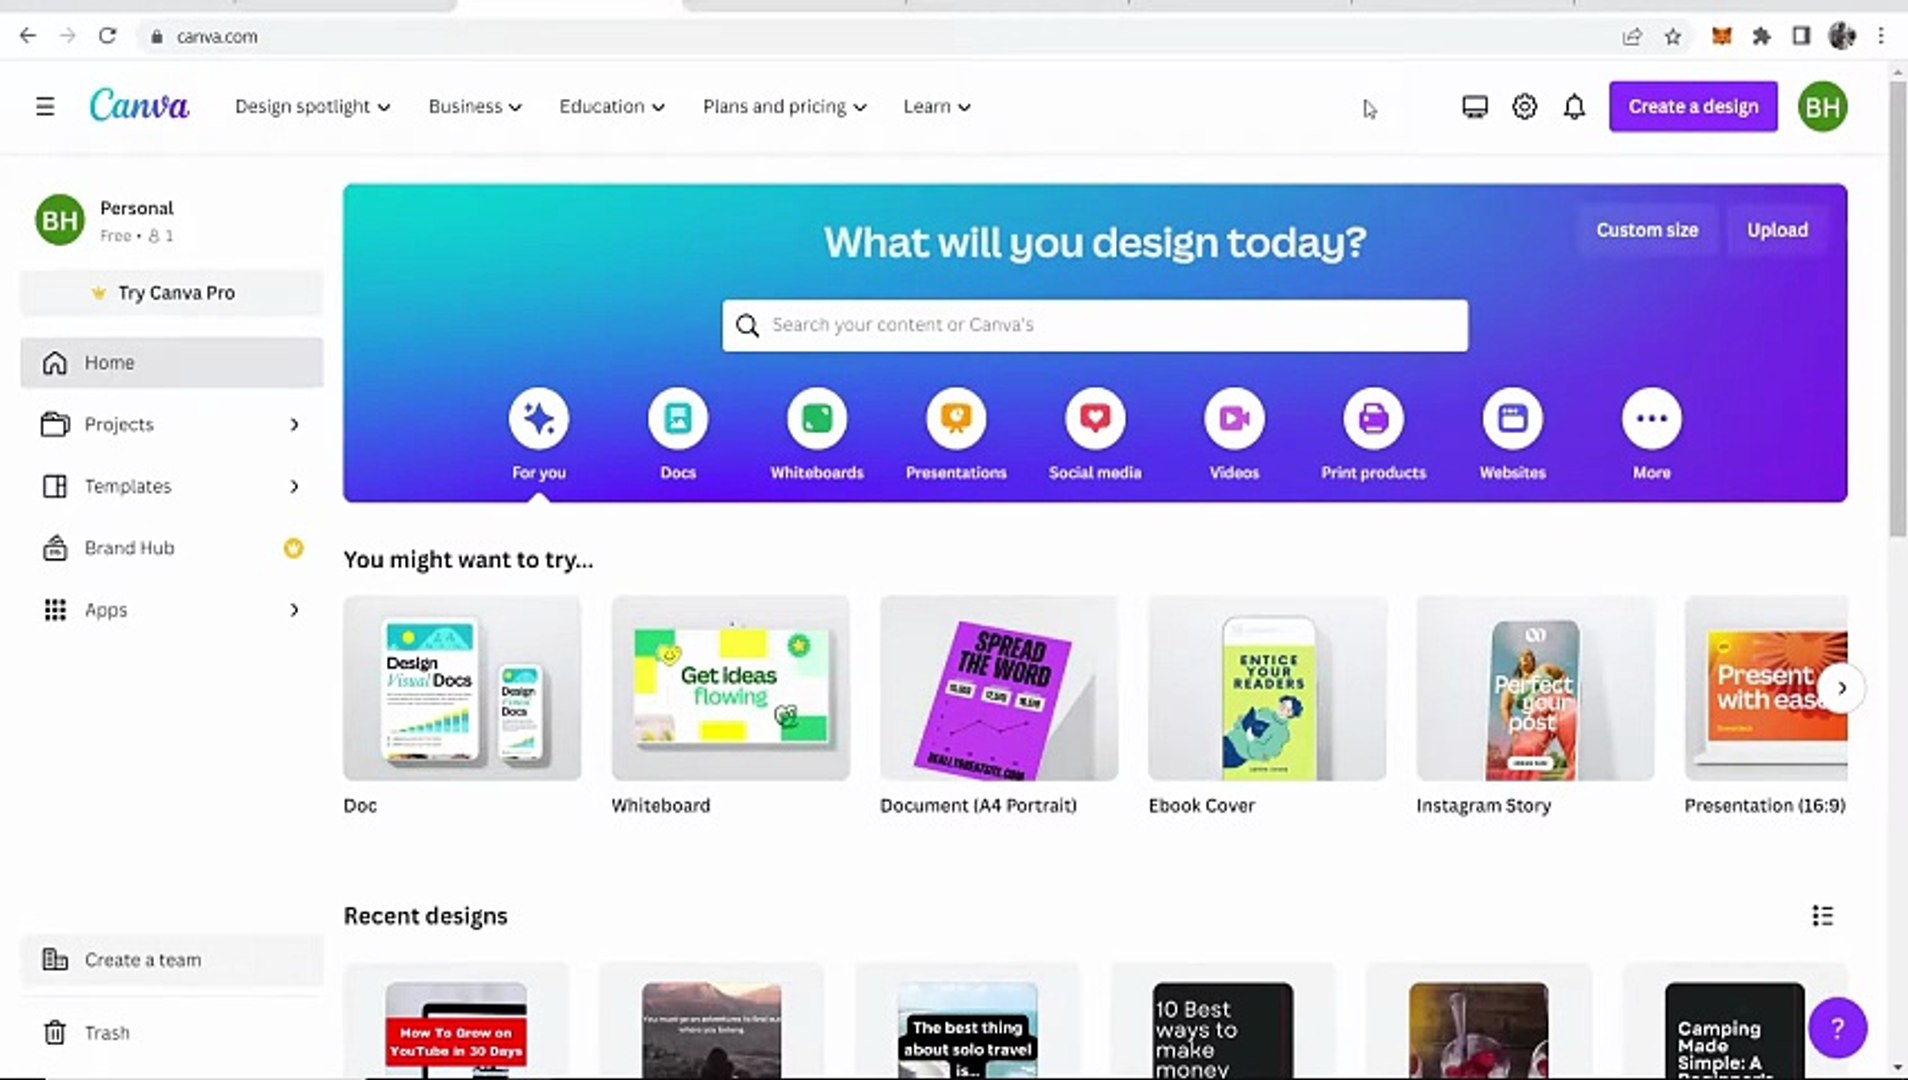This screenshot has height=1080, width=1908.
Task: Open Brand Hub from the sidebar
Action: [129, 548]
